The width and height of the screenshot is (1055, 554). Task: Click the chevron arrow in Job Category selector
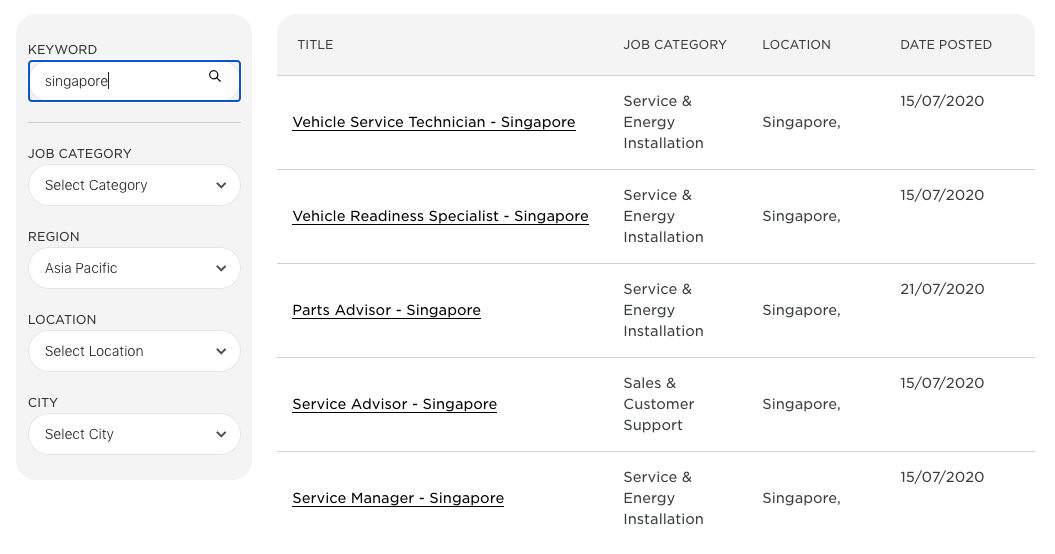221,185
